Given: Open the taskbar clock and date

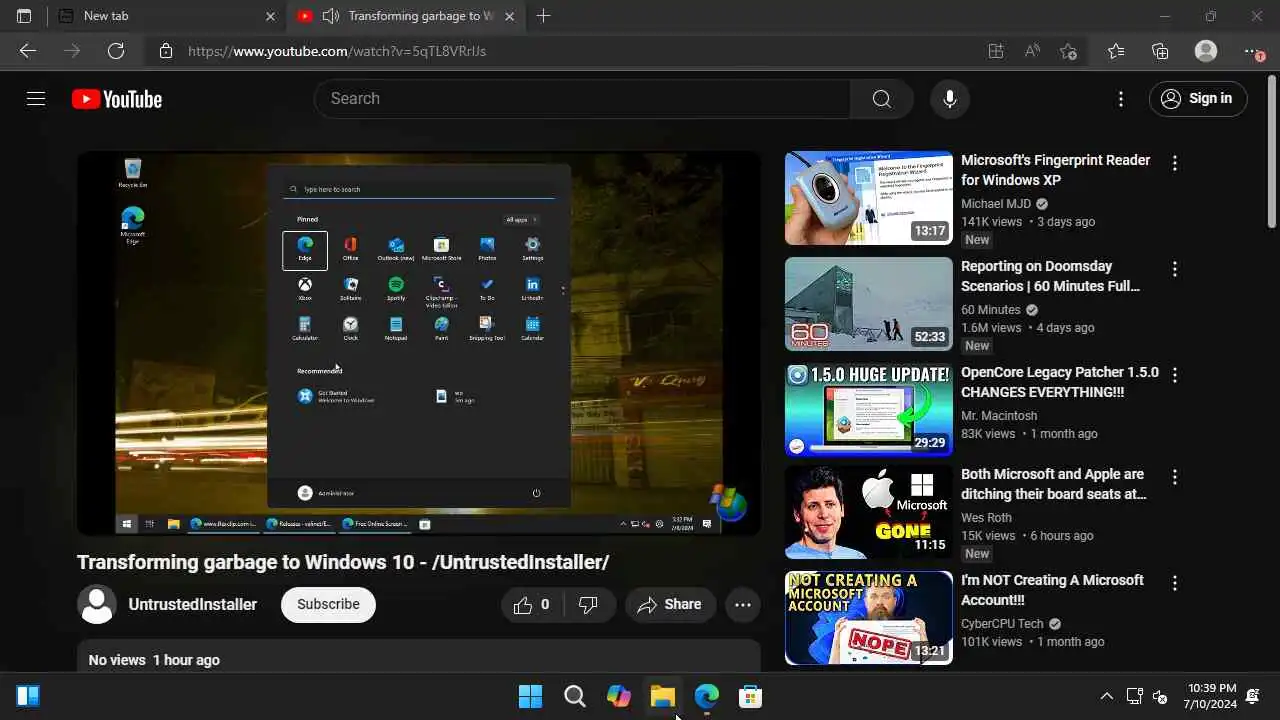Looking at the screenshot, I should (1212, 696).
